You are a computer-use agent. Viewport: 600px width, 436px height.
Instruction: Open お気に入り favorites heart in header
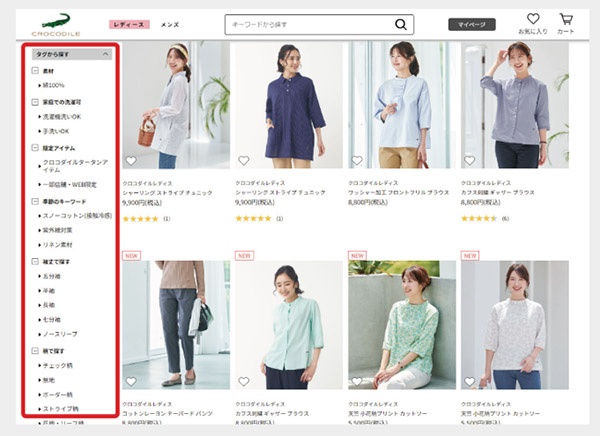533,24
